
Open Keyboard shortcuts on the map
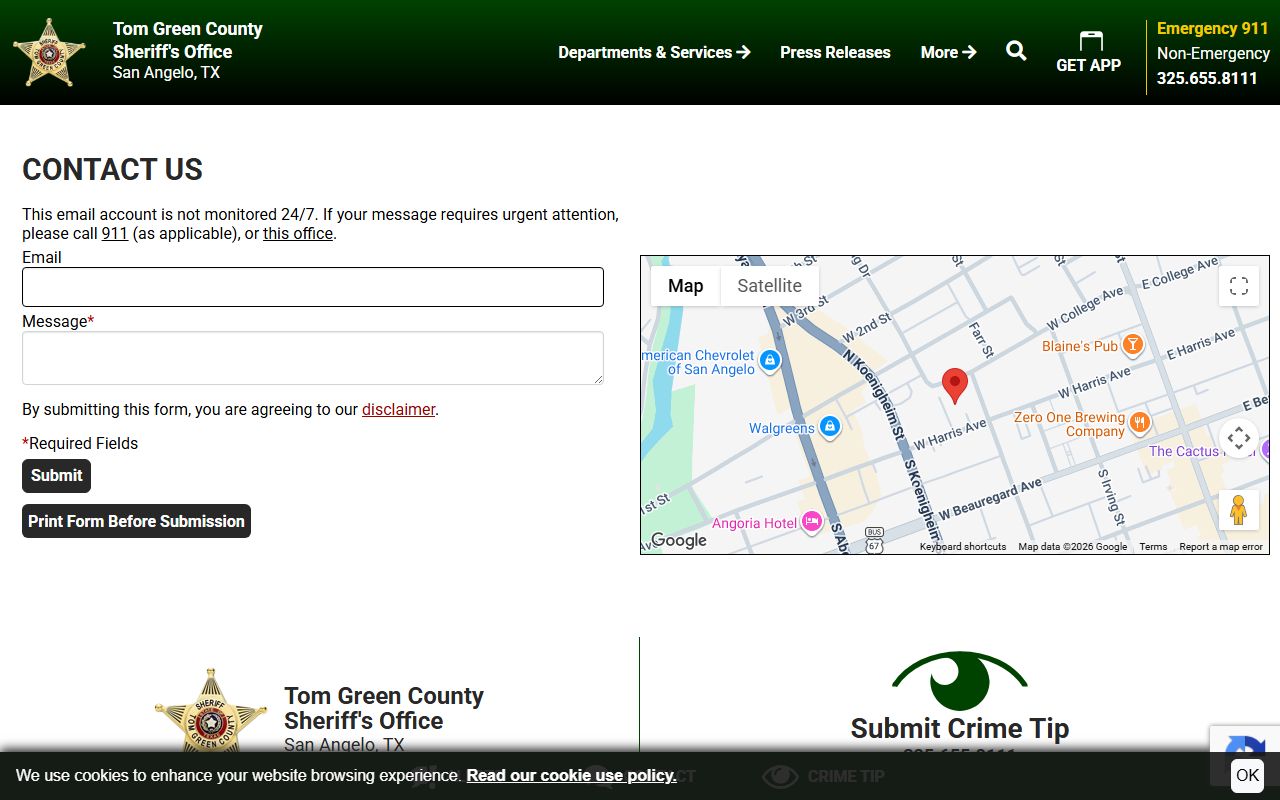tap(963, 547)
